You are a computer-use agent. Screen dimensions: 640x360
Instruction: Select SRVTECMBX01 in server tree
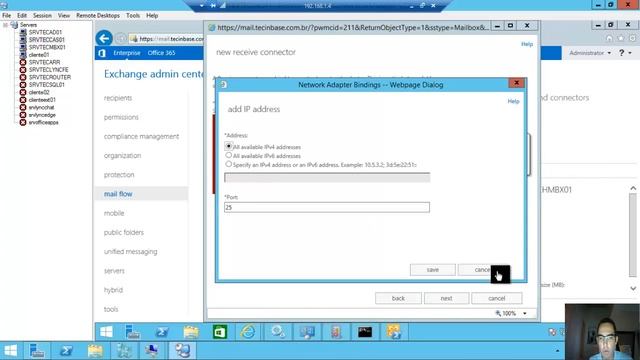click(x=47, y=47)
